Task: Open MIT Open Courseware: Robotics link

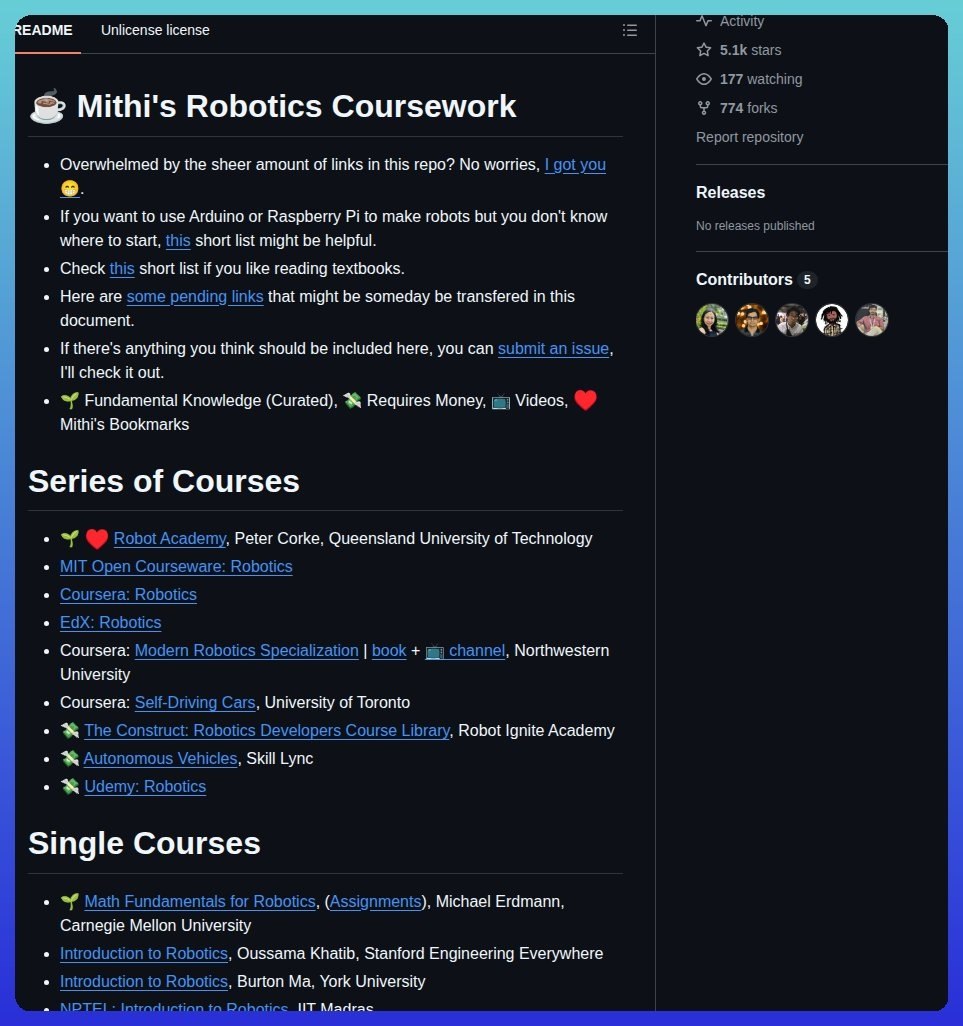Action: (176, 567)
